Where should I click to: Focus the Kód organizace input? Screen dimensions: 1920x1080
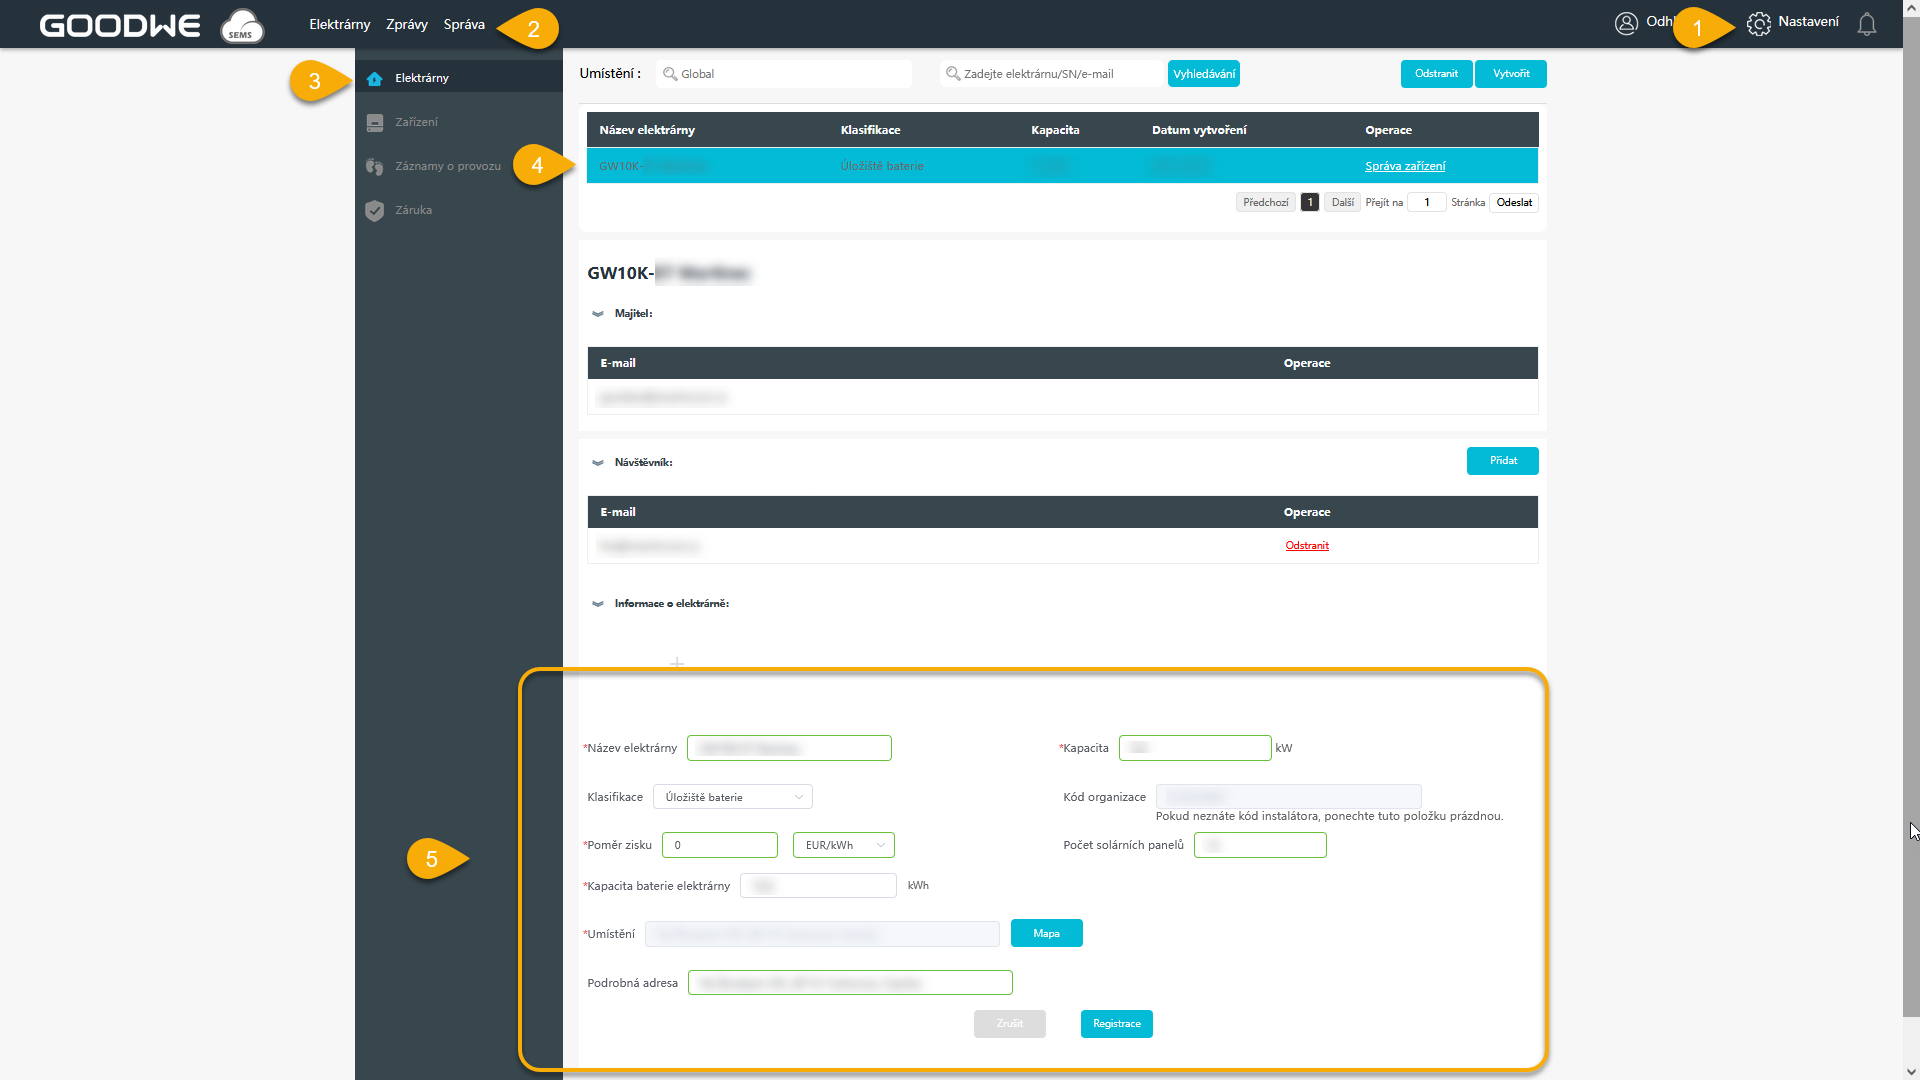[x=1289, y=797]
